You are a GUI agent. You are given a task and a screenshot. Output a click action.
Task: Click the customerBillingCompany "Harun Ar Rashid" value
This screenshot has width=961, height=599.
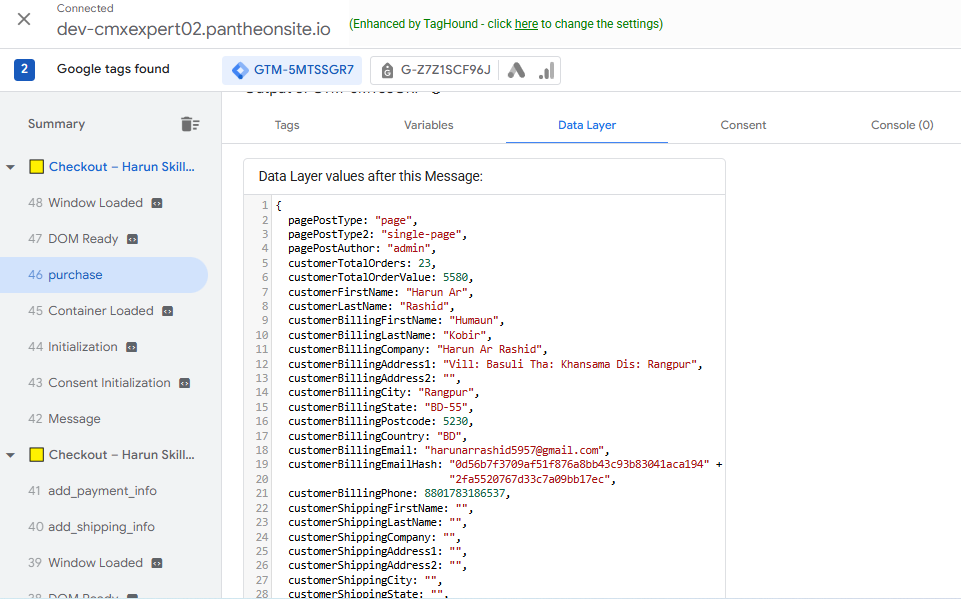[x=489, y=349]
